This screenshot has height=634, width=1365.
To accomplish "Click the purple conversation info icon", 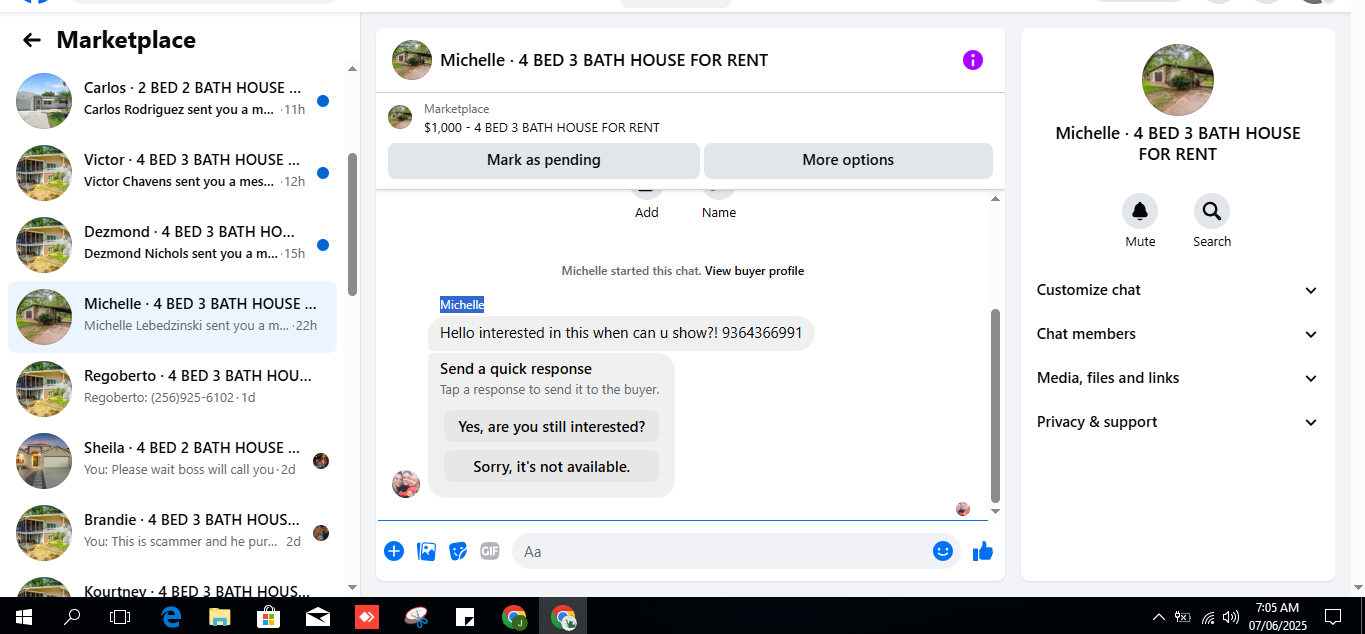I will pyautogui.click(x=973, y=60).
